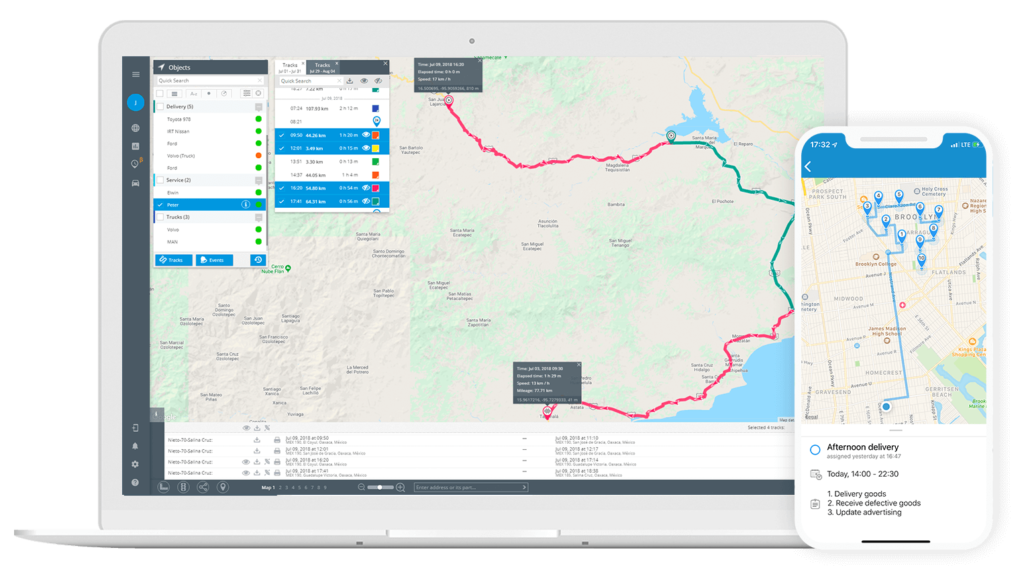This screenshot has height=582, width=1024.
Task: Open info for the Peter object
Action: (245, 204)
